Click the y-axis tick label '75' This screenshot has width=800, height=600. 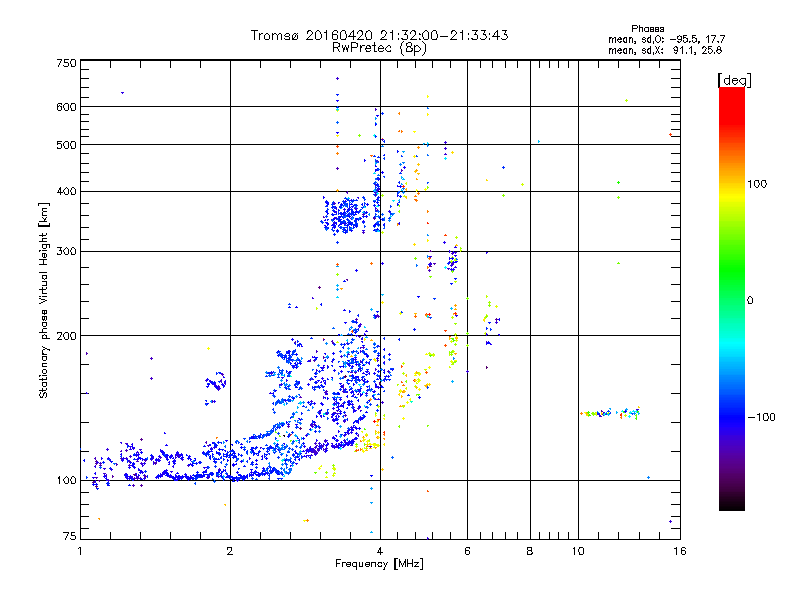click(x=70, y=536)
